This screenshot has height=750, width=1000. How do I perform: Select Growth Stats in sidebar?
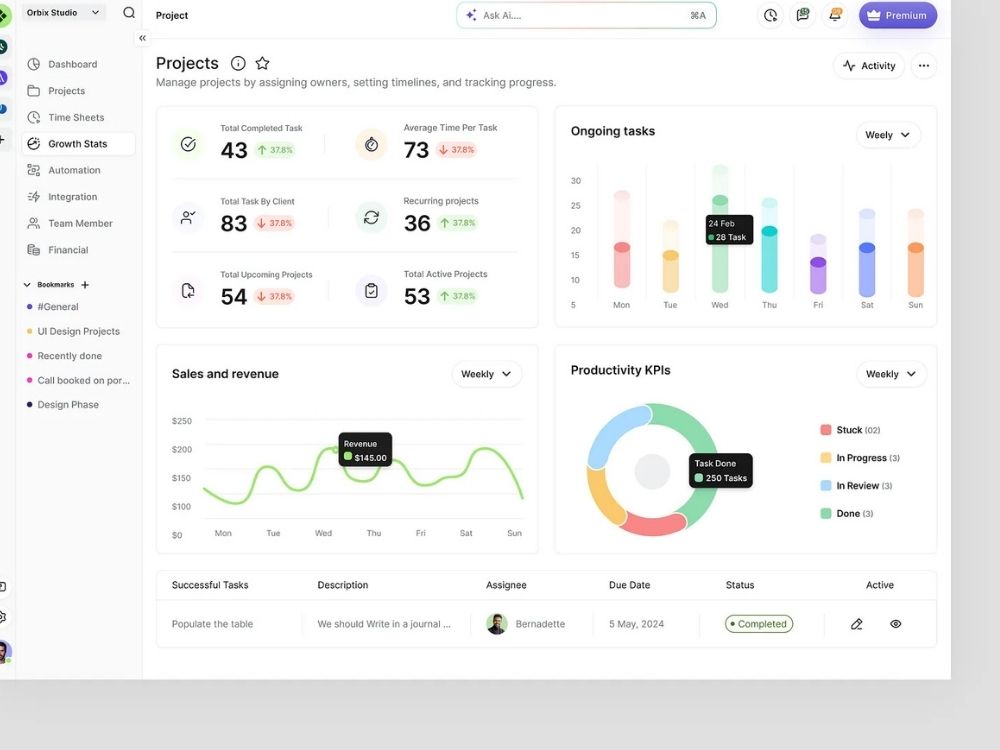tap(78, 144)
